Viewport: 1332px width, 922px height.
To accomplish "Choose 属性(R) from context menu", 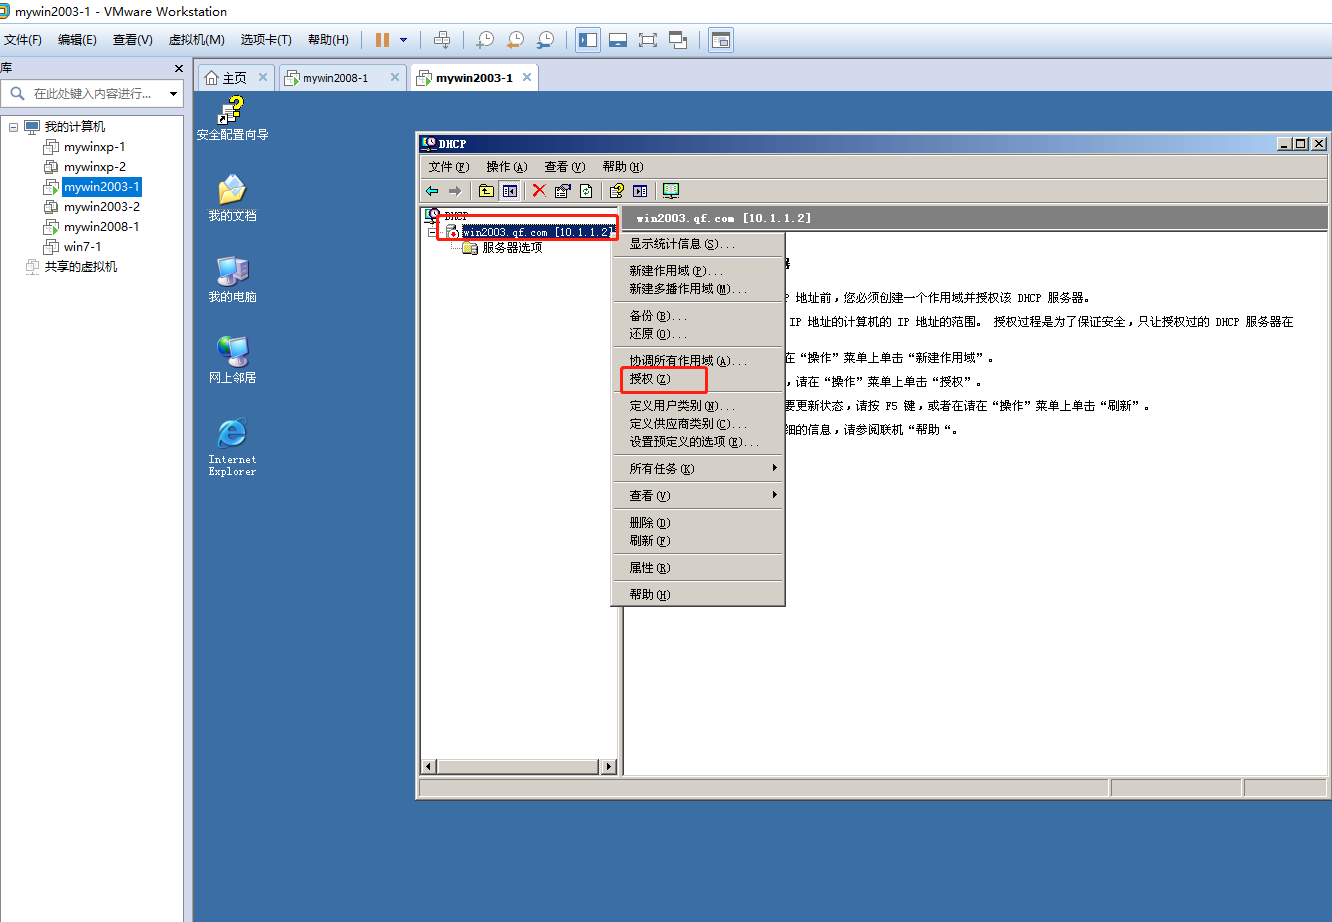I will [698, 568].
